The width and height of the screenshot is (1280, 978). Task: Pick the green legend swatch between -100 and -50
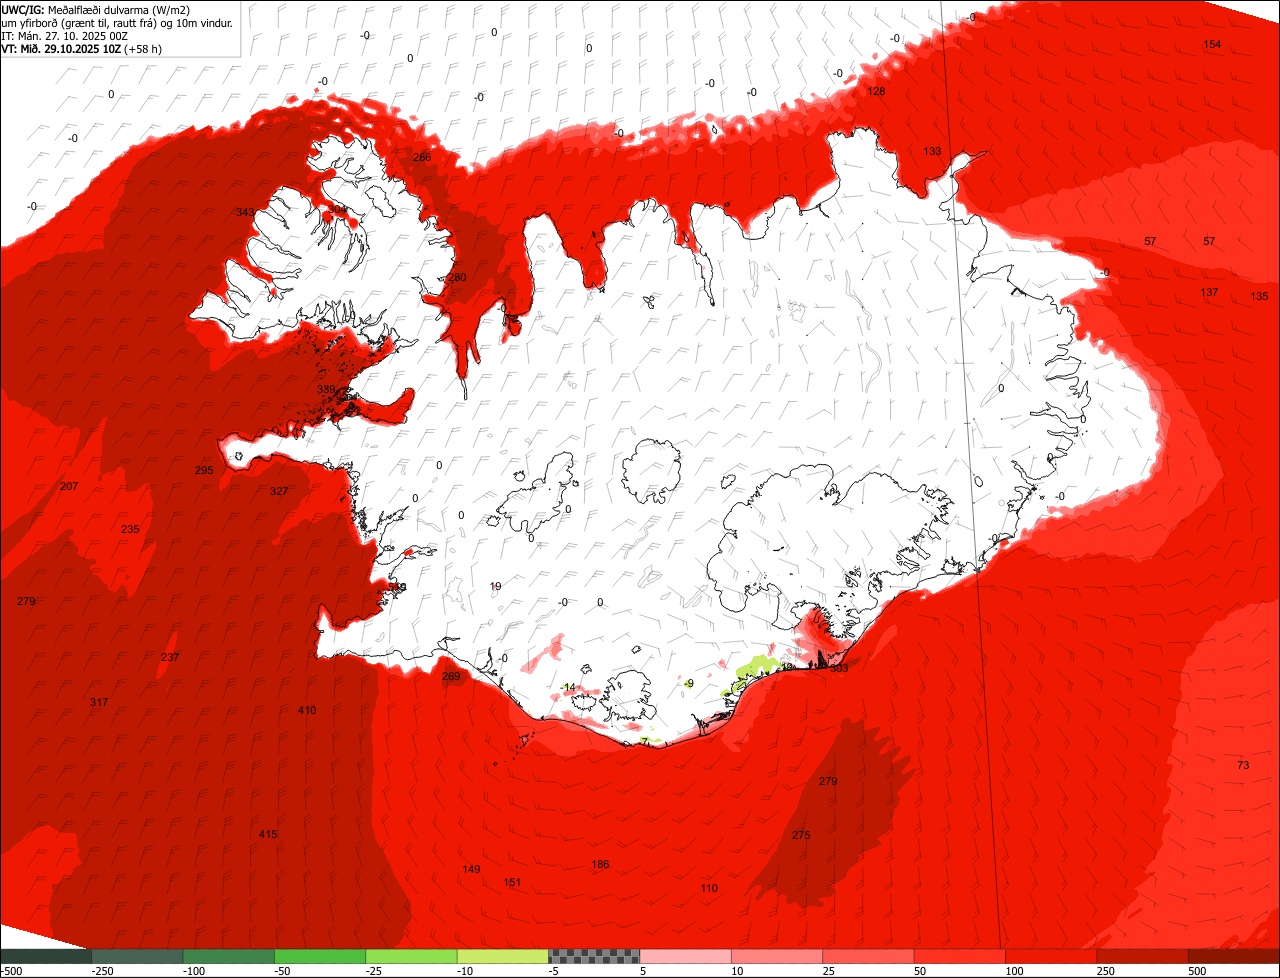(x=229, y=956)
